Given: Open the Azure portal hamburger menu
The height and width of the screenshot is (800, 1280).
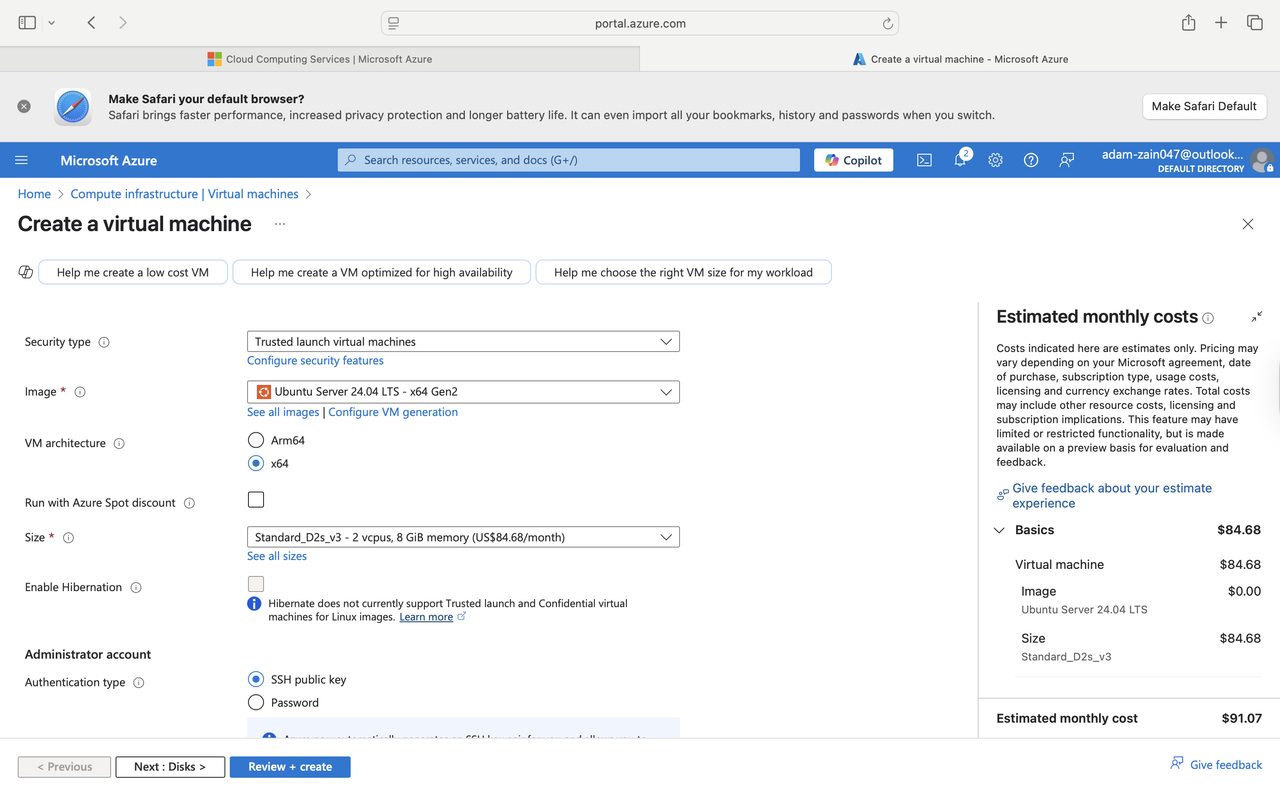Looking at the screenshot, I should (x=21, y=160).
